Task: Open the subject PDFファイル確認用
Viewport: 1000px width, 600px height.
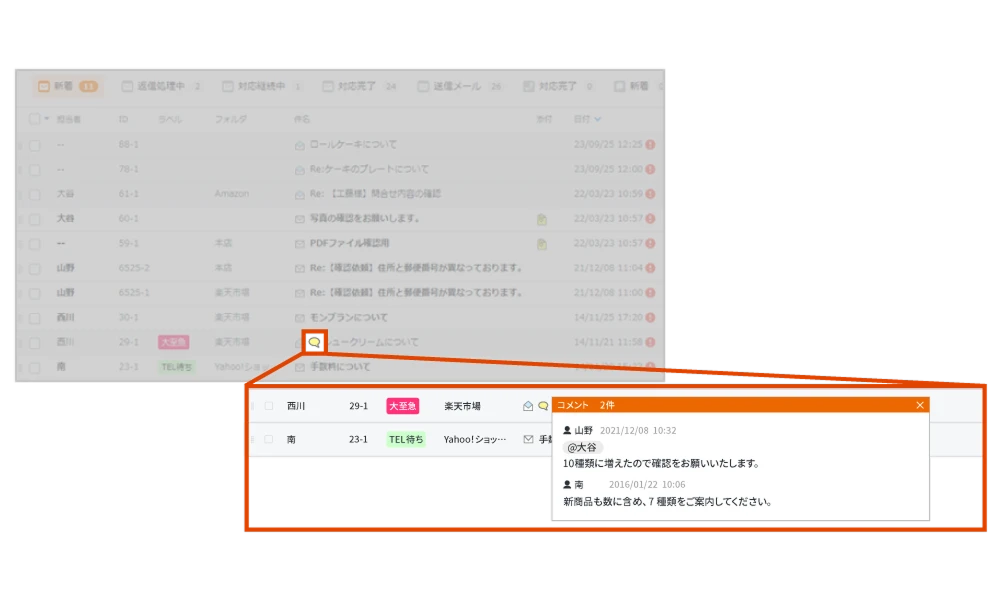Action: [x=349, y=244]
